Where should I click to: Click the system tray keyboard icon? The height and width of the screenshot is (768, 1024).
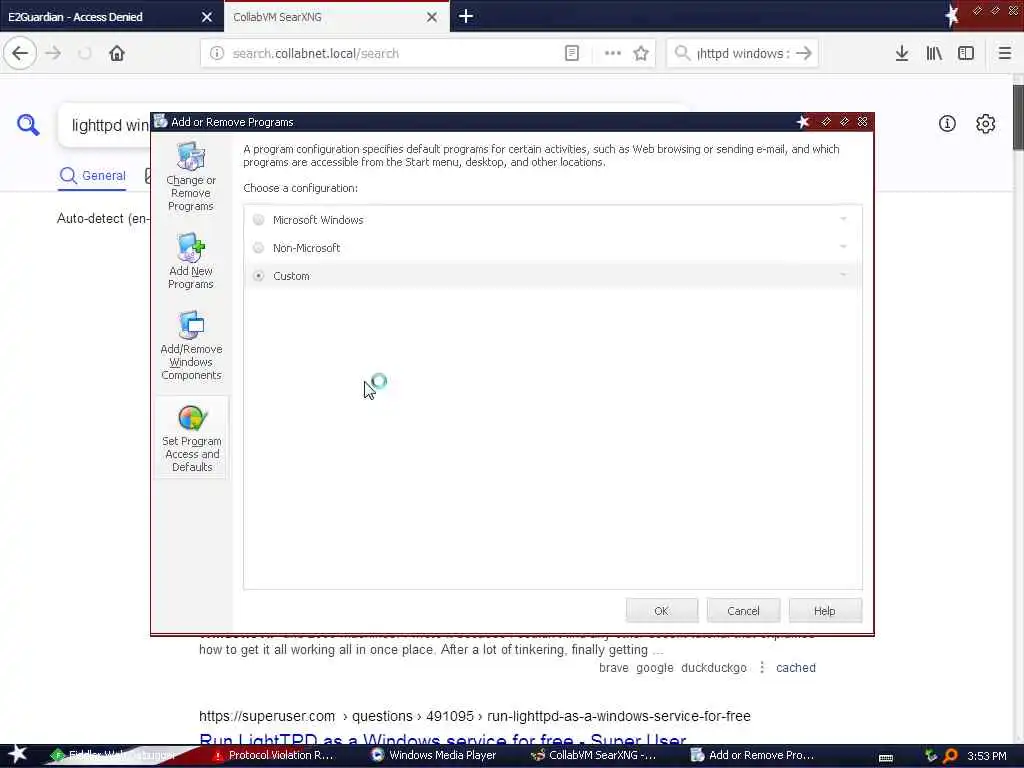click(x=886, y=757)
